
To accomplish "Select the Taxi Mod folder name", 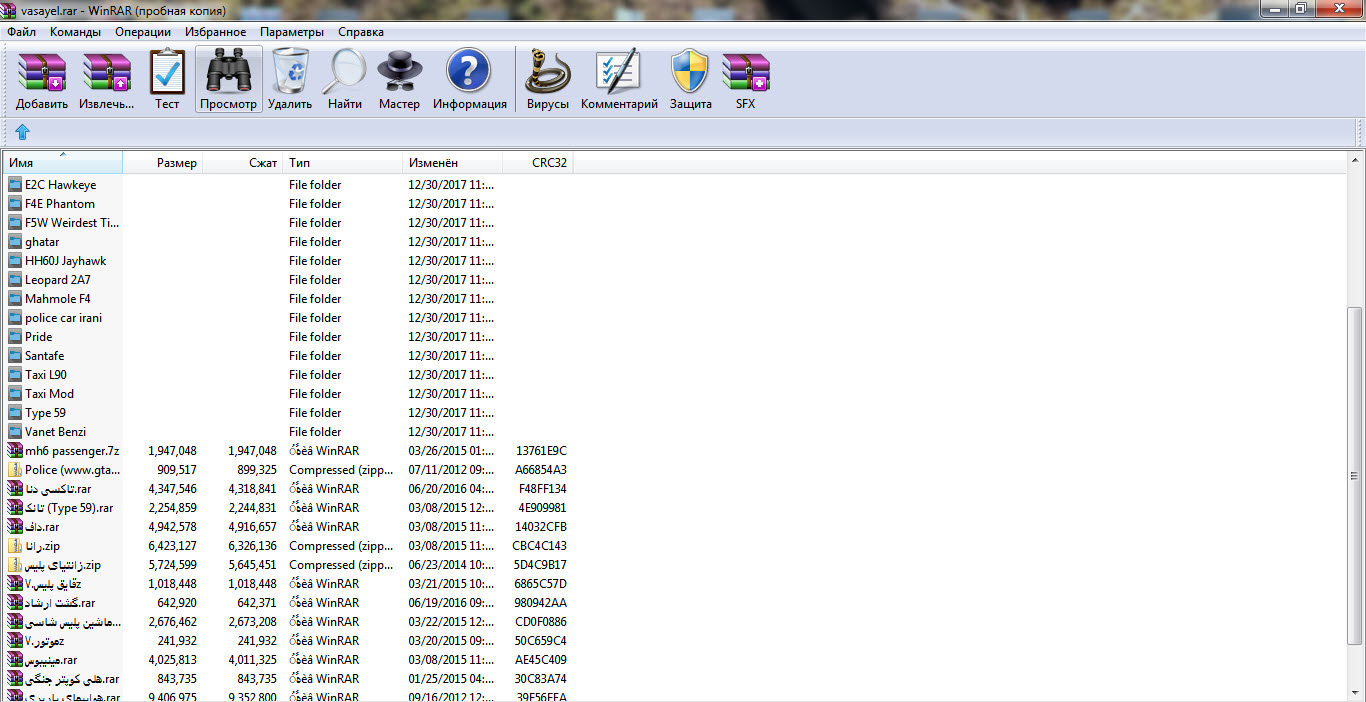I will pos(49,394).
